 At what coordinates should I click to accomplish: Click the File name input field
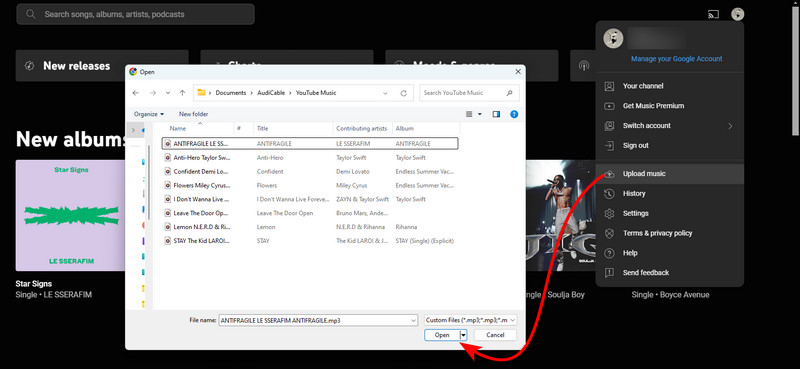(314, 321)
